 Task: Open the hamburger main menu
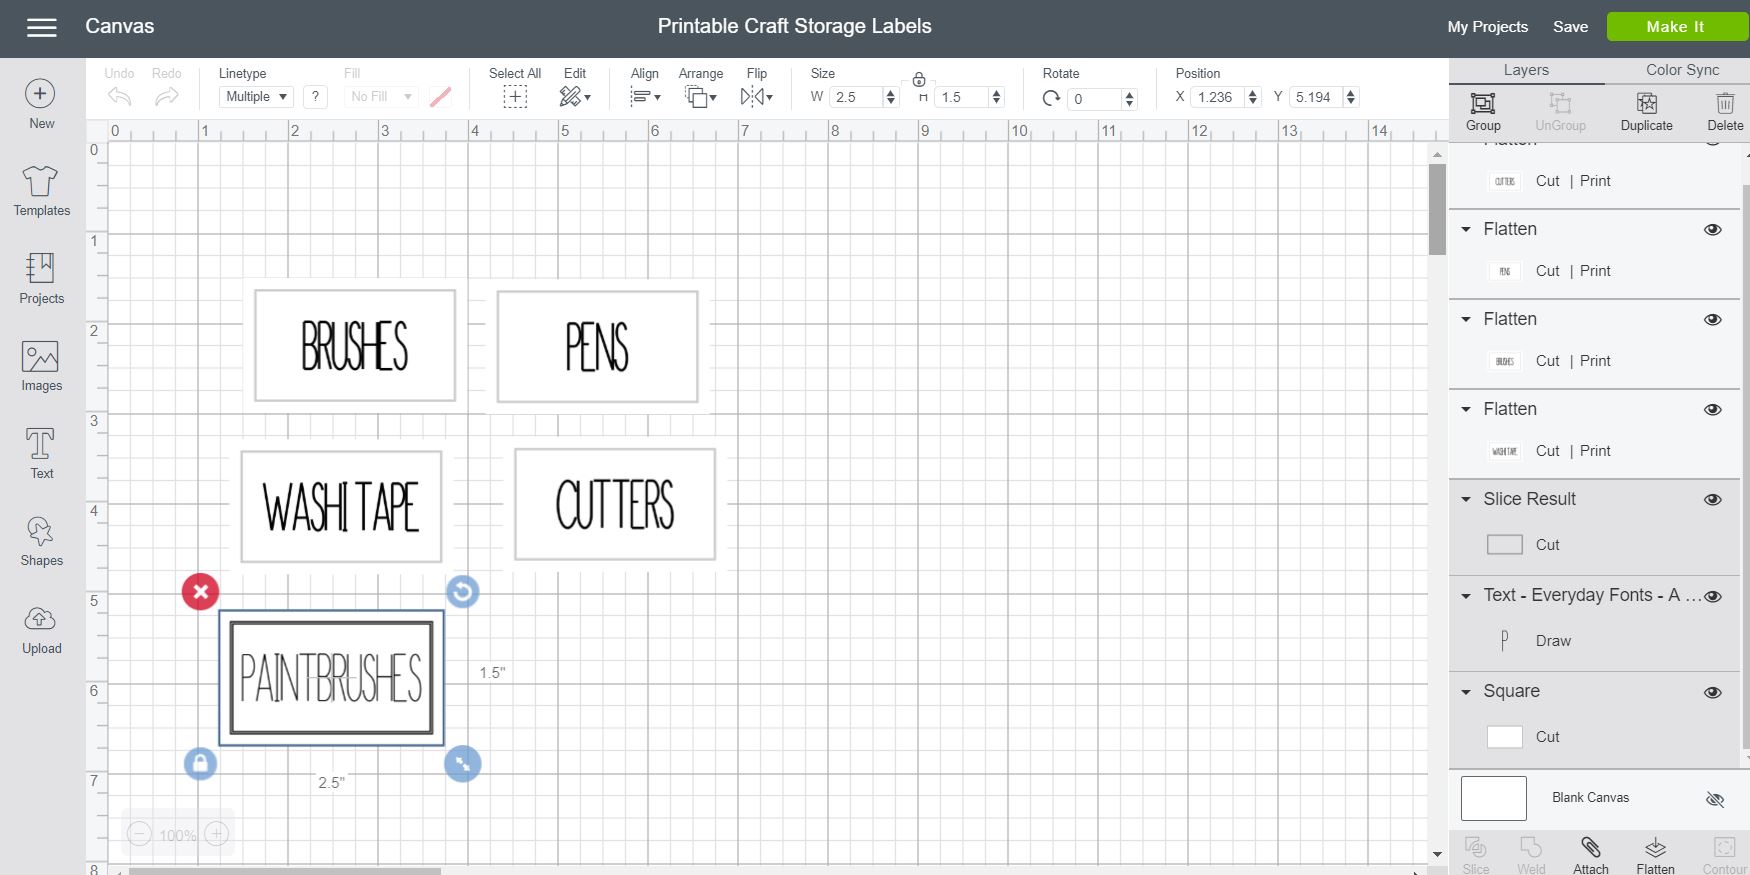coord(41,28)
